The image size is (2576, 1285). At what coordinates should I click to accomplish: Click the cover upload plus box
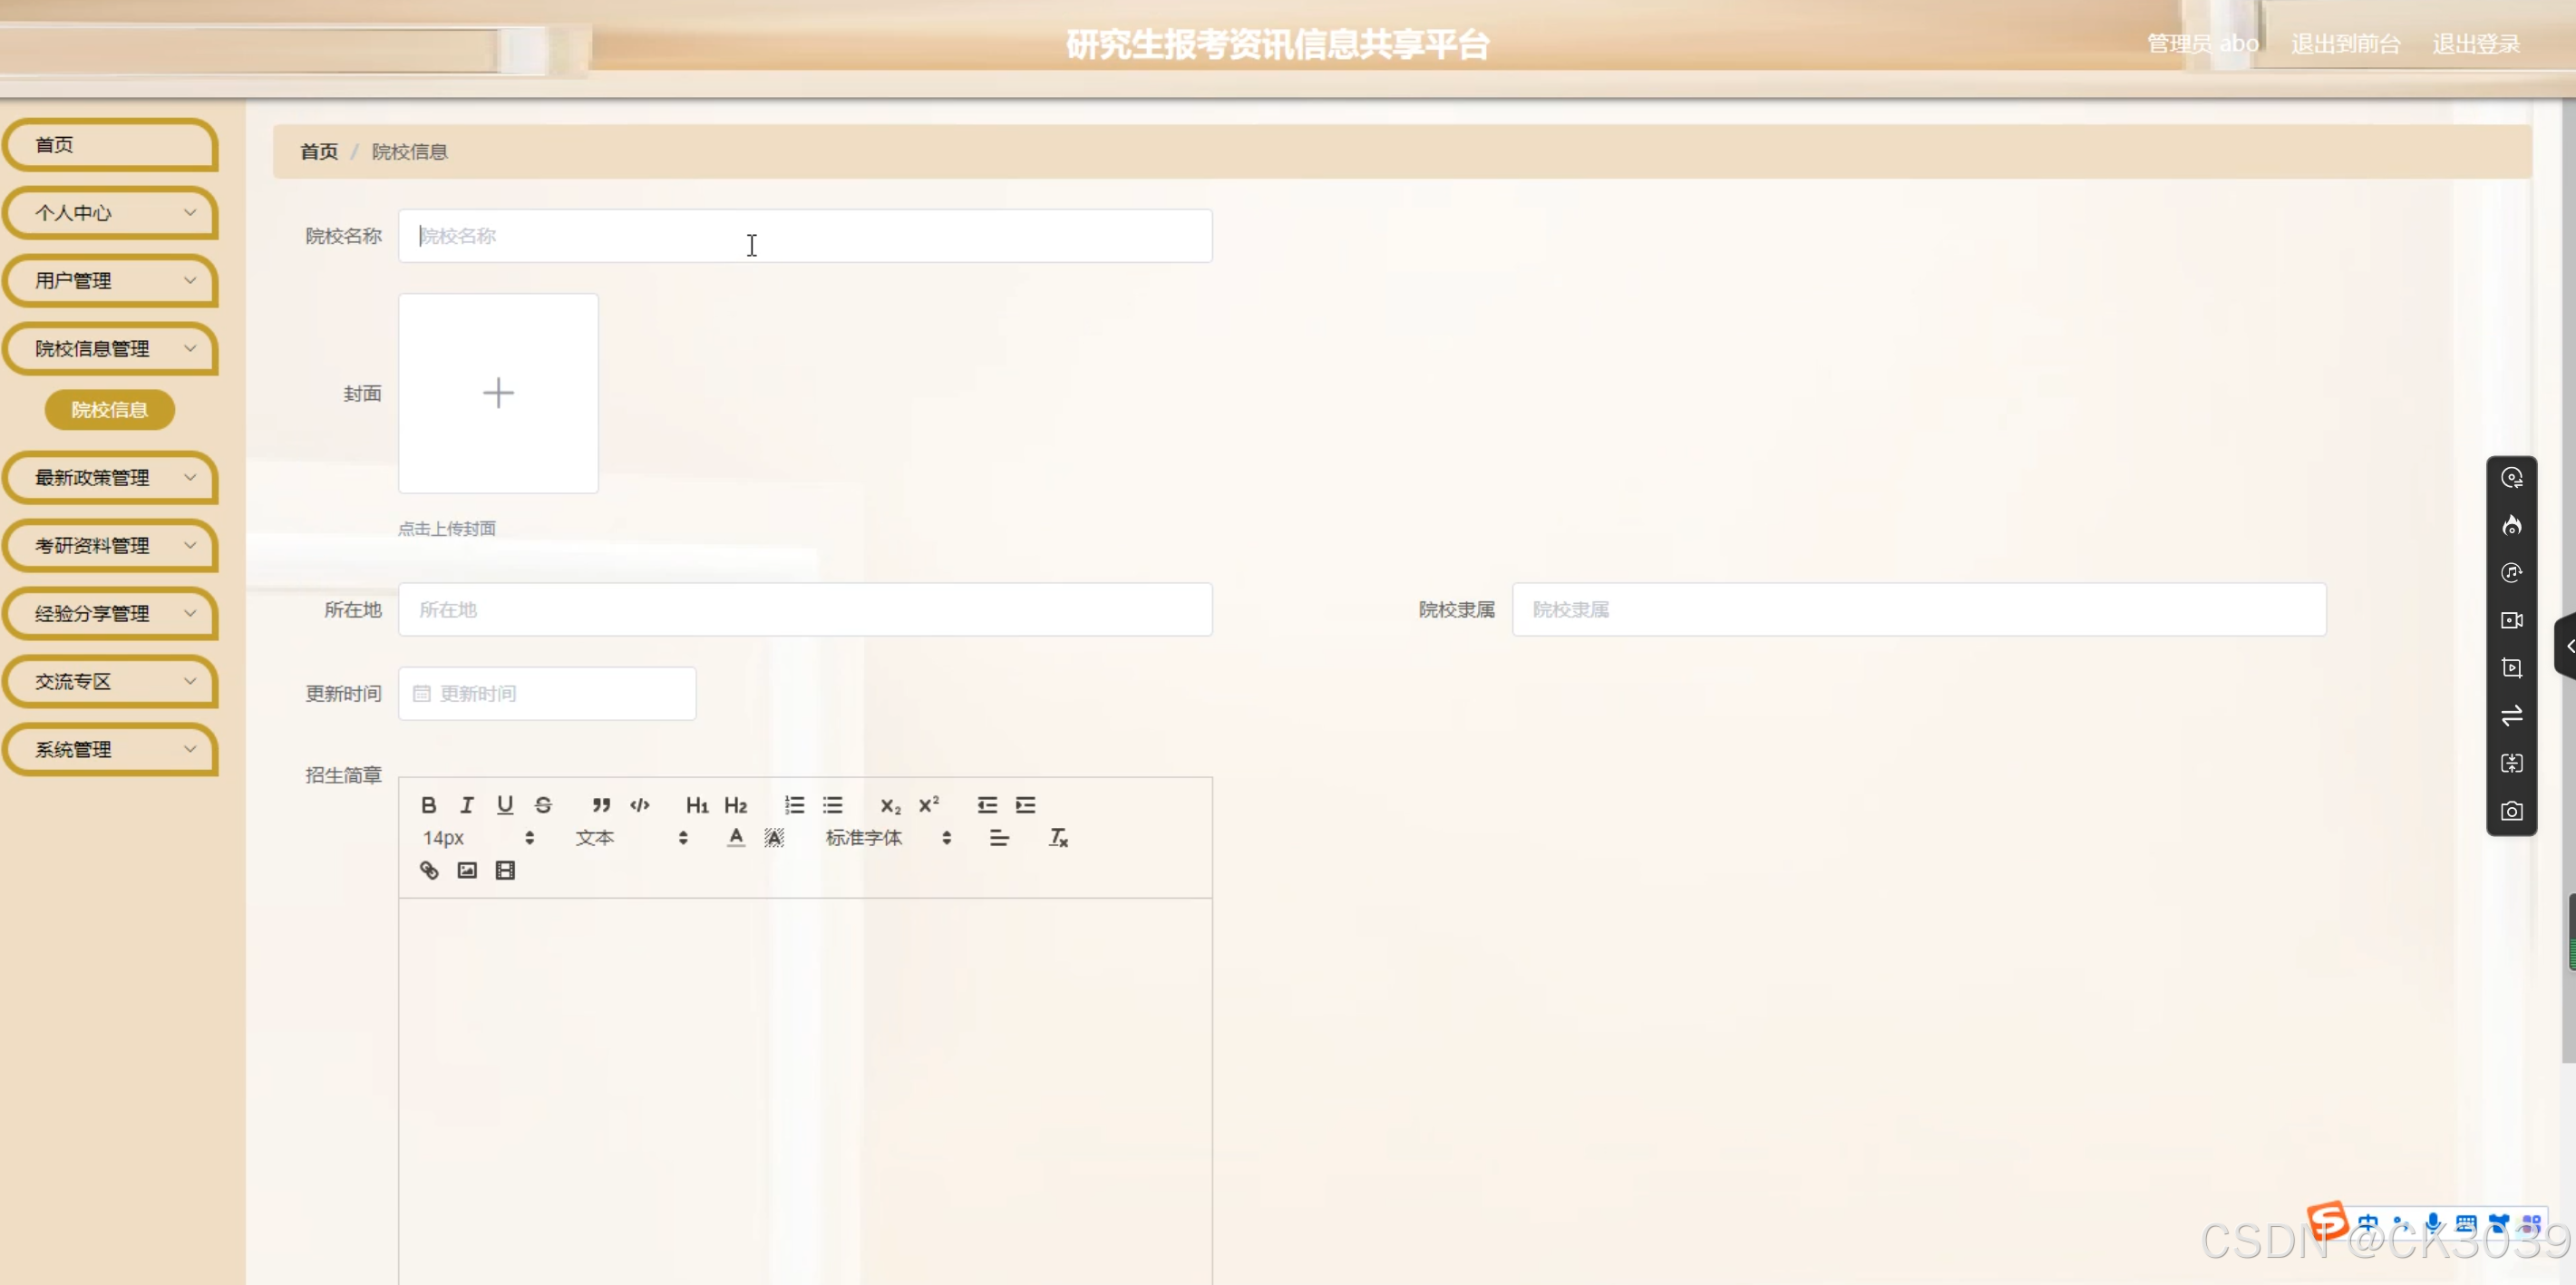[x=498, y=393]
